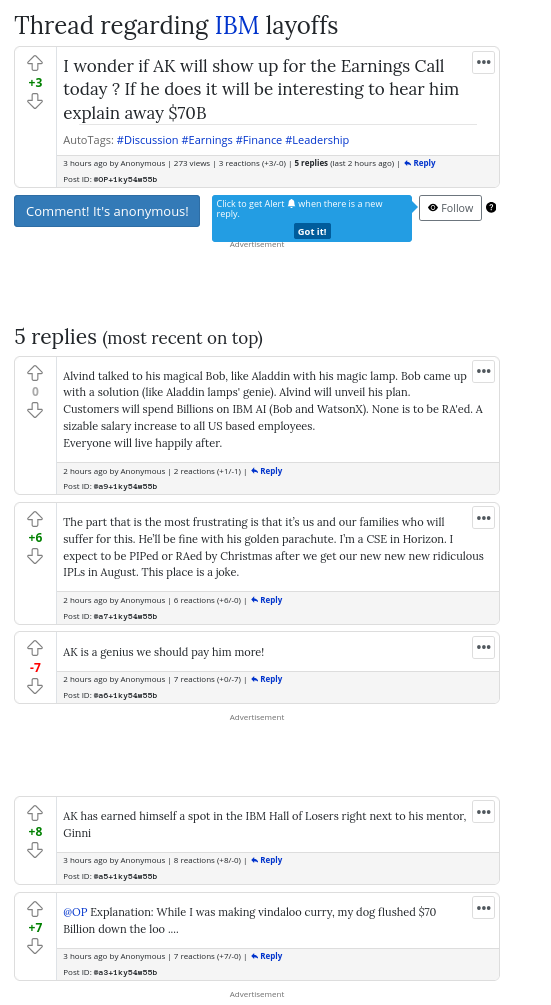Open the IBM link in the thread title
The image size is (551, 1005).
pyautogui.click(x=237, y=26)
